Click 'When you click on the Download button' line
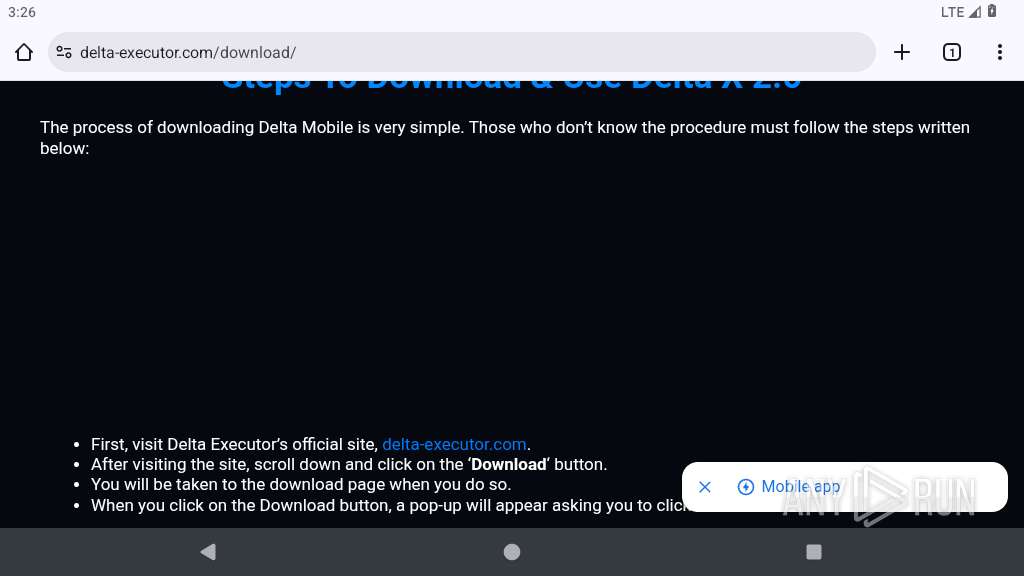The height and width of the screenshot is (576, 1024). [389, 505]
